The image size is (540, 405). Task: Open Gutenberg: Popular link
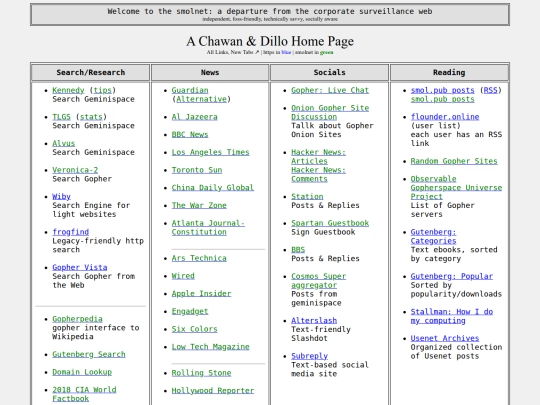[452, 276]
